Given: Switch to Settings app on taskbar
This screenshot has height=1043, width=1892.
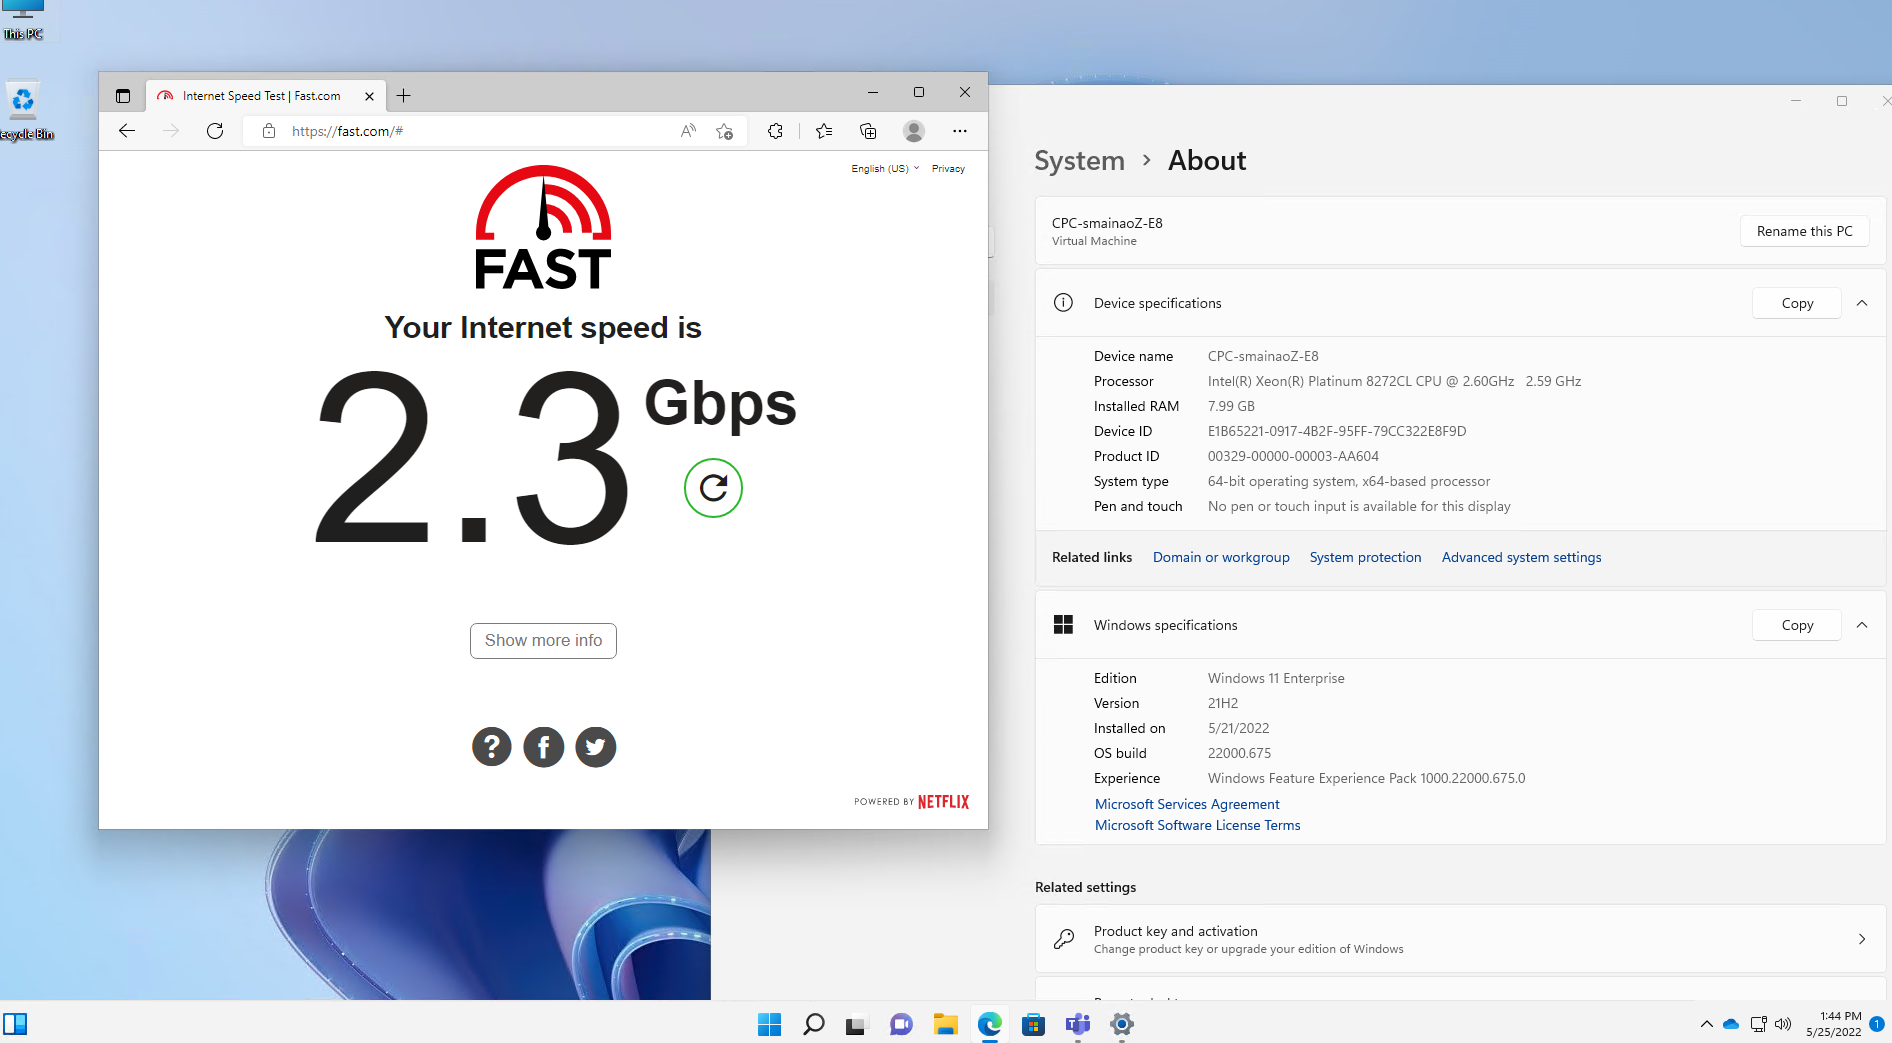Looking at the screenshot, I should pos(1122,1024).
